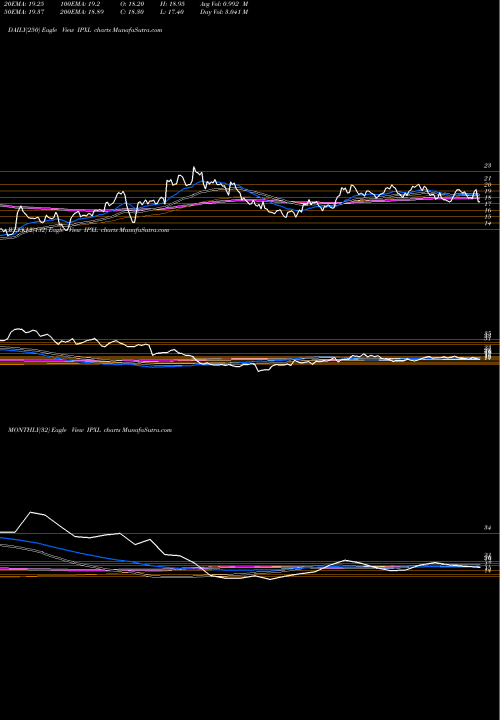
Task: Click the DAILY(250) Eagle View IPXL title
Action: 85,30
